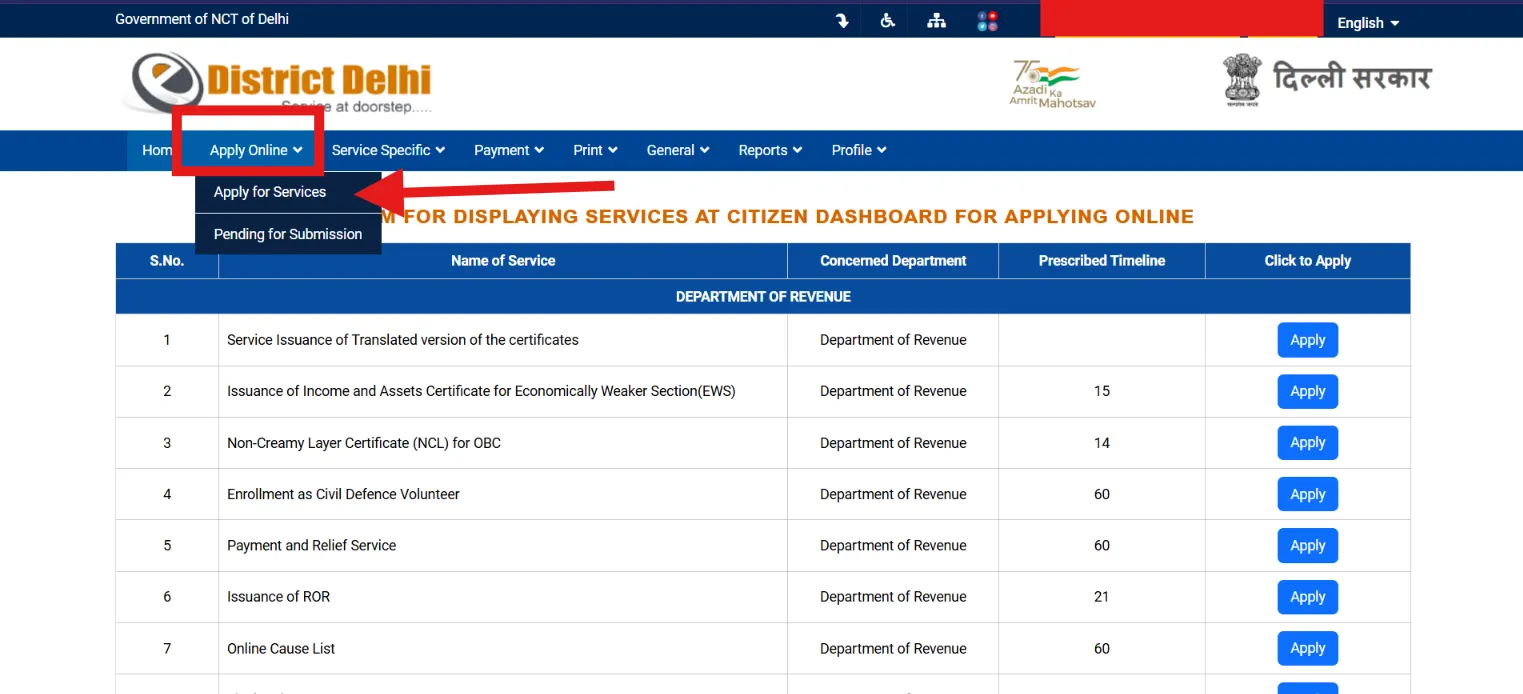
Task: Expand the Apply Online menu
Action: coord(256,150)
